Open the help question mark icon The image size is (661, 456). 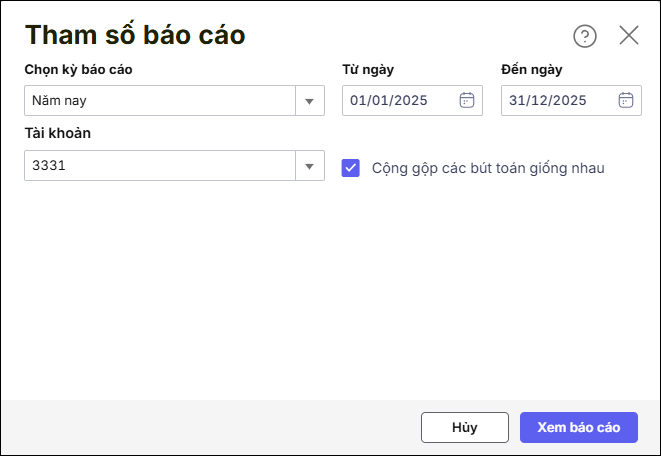(584, 36)
